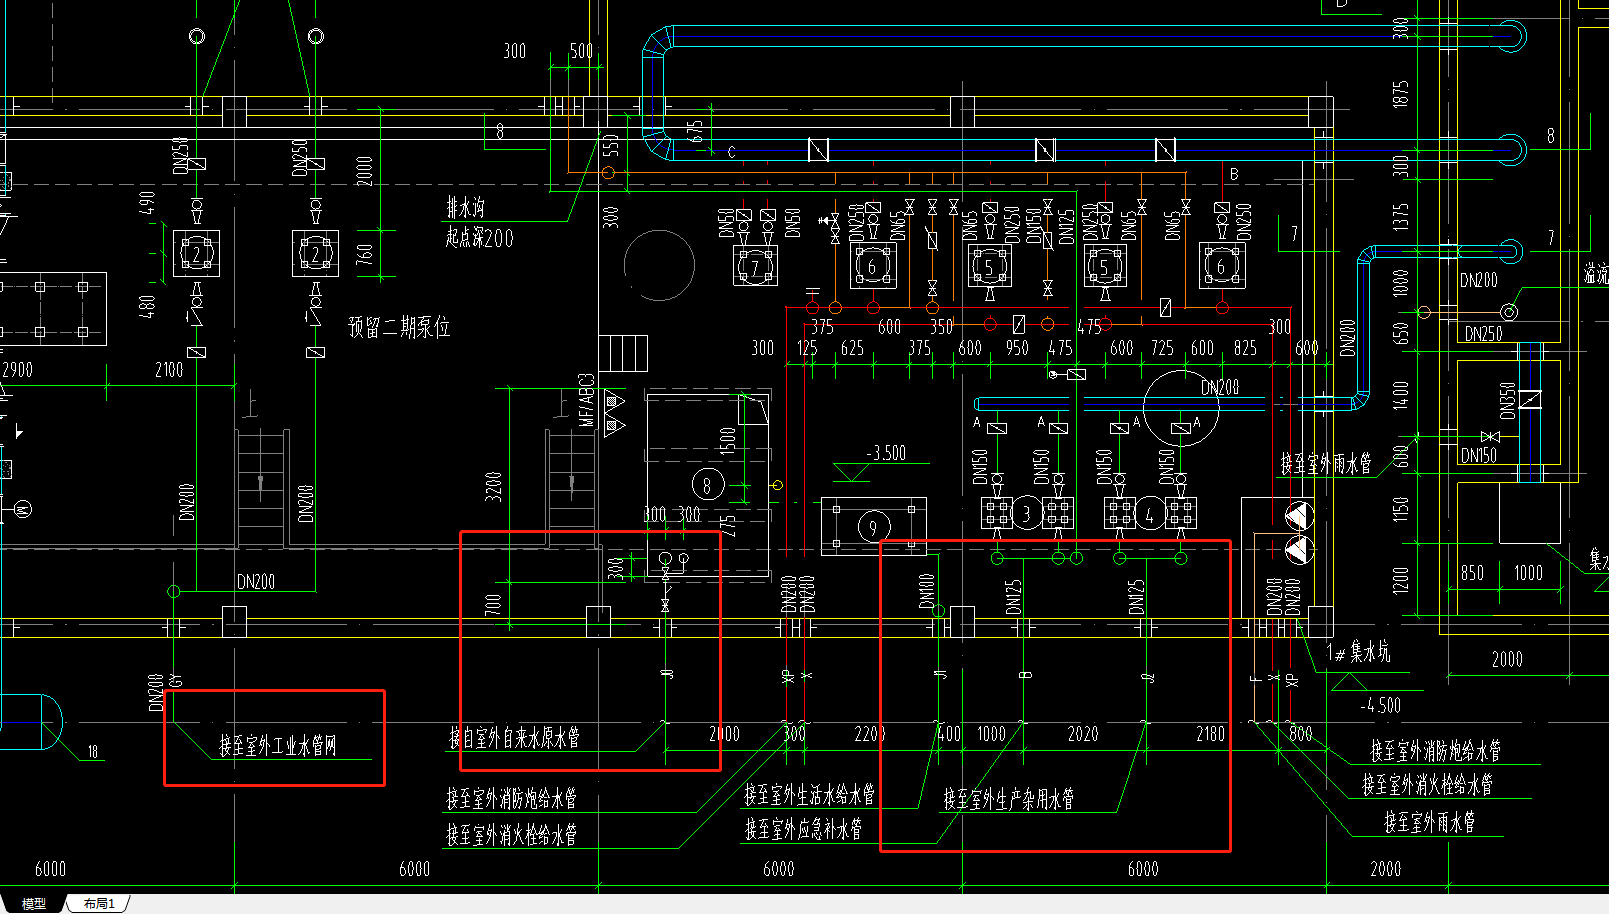1609x914 pixels.
Task: Click pump symbol numbered 7
Action: pos(755,265)
